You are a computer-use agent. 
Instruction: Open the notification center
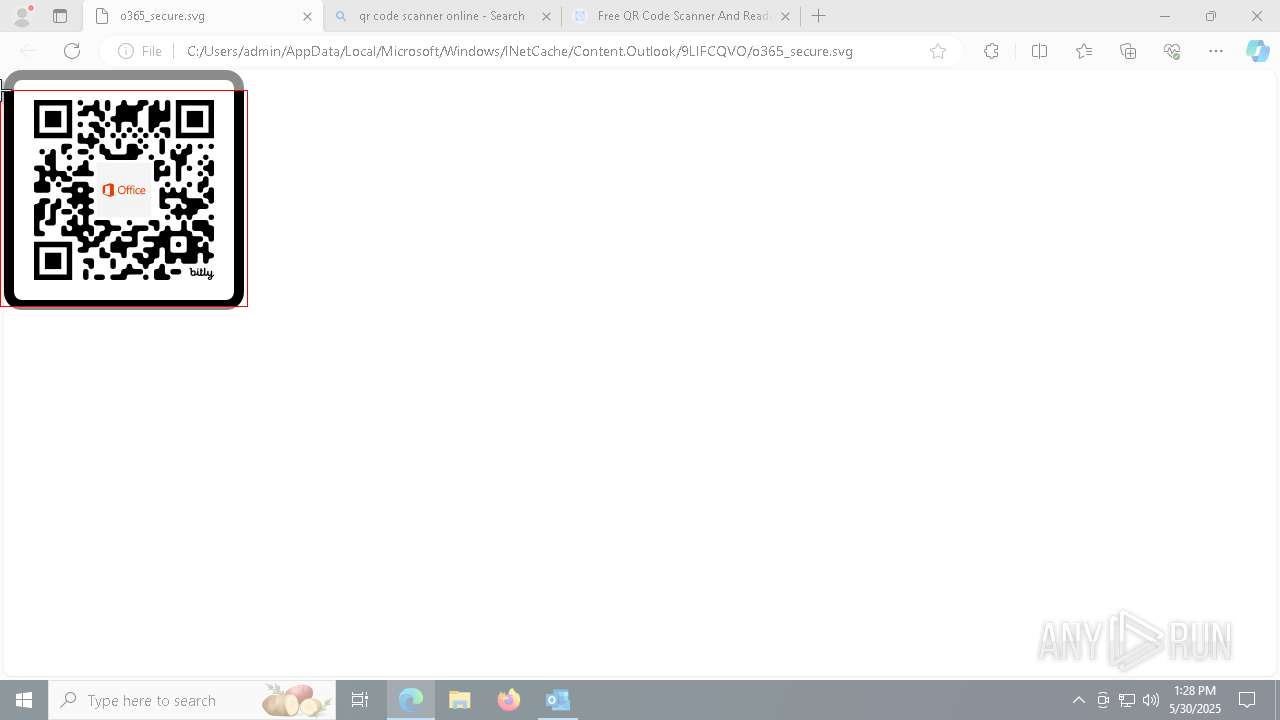point(1247,700)
